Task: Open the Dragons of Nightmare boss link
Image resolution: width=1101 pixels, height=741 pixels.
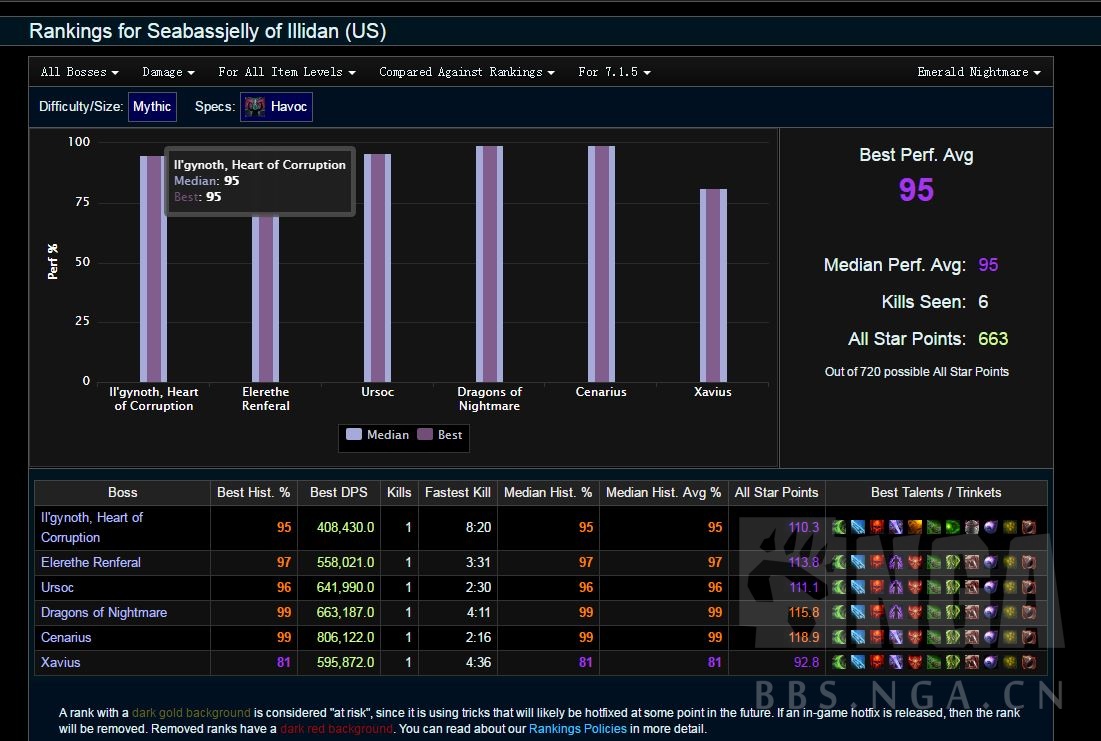Action: 104,612
